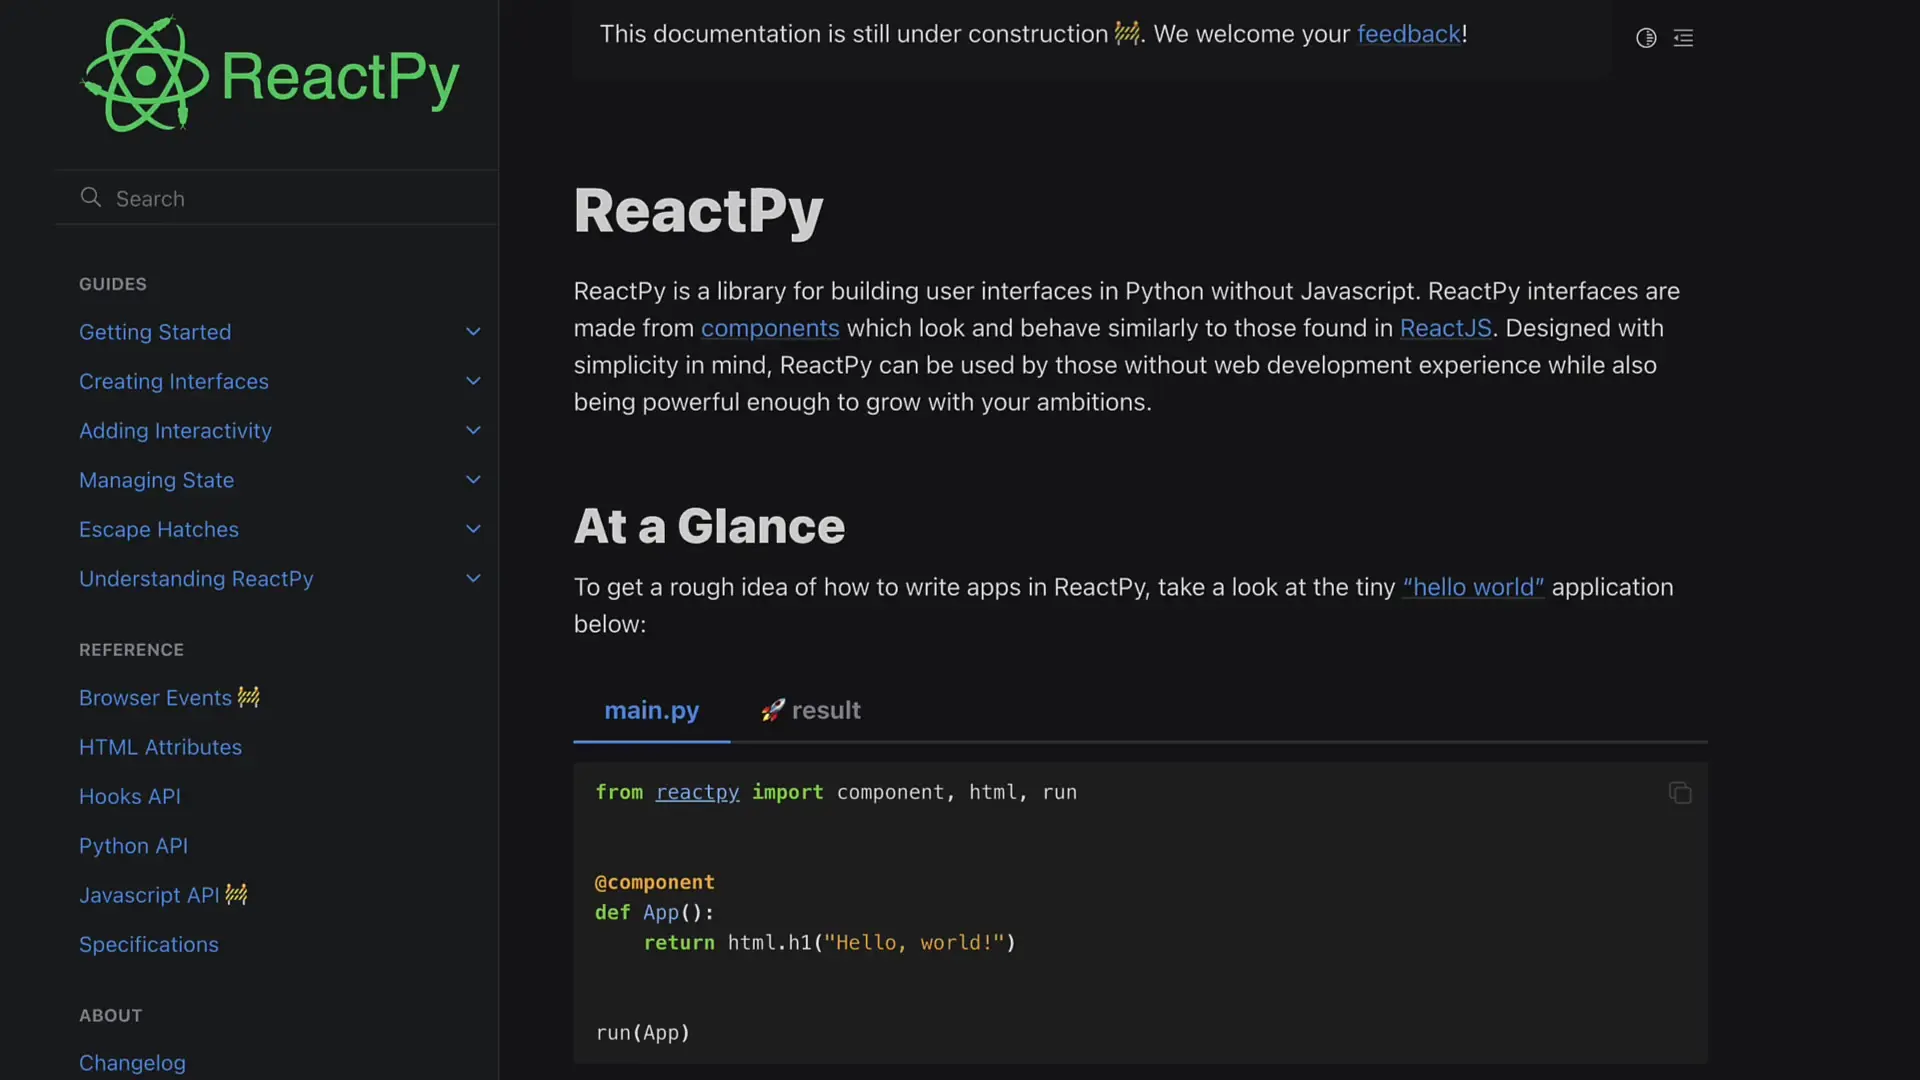Click the rocket icon on result tab

772,710
